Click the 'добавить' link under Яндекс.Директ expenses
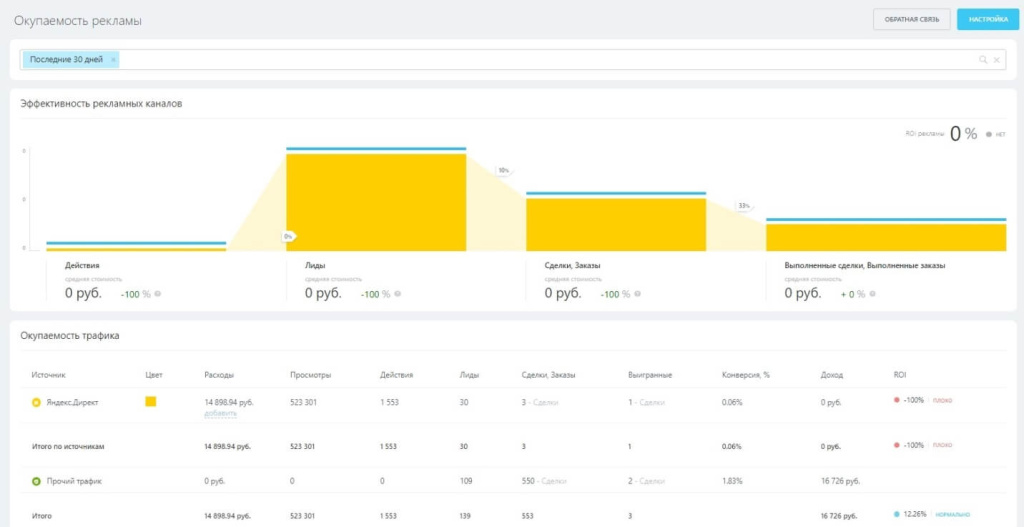This screenshot has width=1024, height=527. click(x=220, y=413)
